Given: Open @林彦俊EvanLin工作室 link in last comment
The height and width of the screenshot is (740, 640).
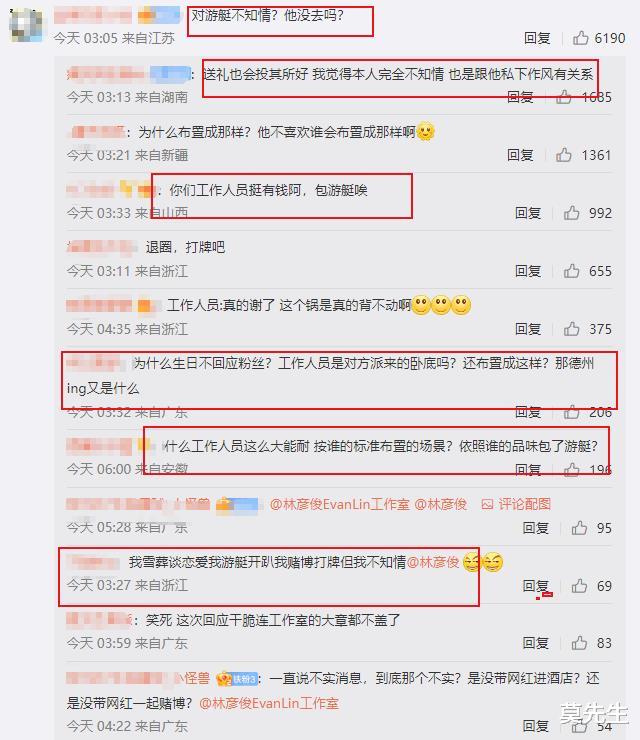Looking at the screenshot, I should coord(269,703).
